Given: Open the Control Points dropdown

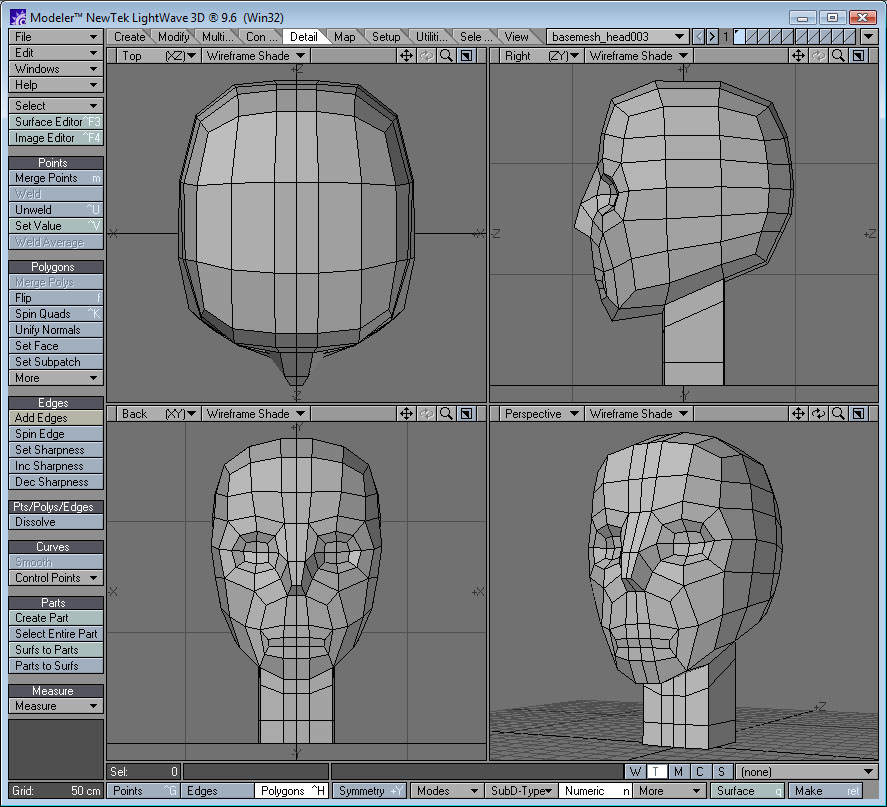Looking at the screenshot, I should [56, 578].
